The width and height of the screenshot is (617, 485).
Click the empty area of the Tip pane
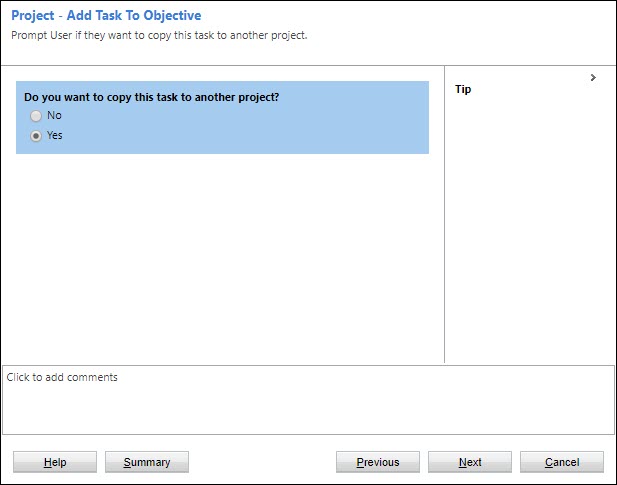pos(530,230)
